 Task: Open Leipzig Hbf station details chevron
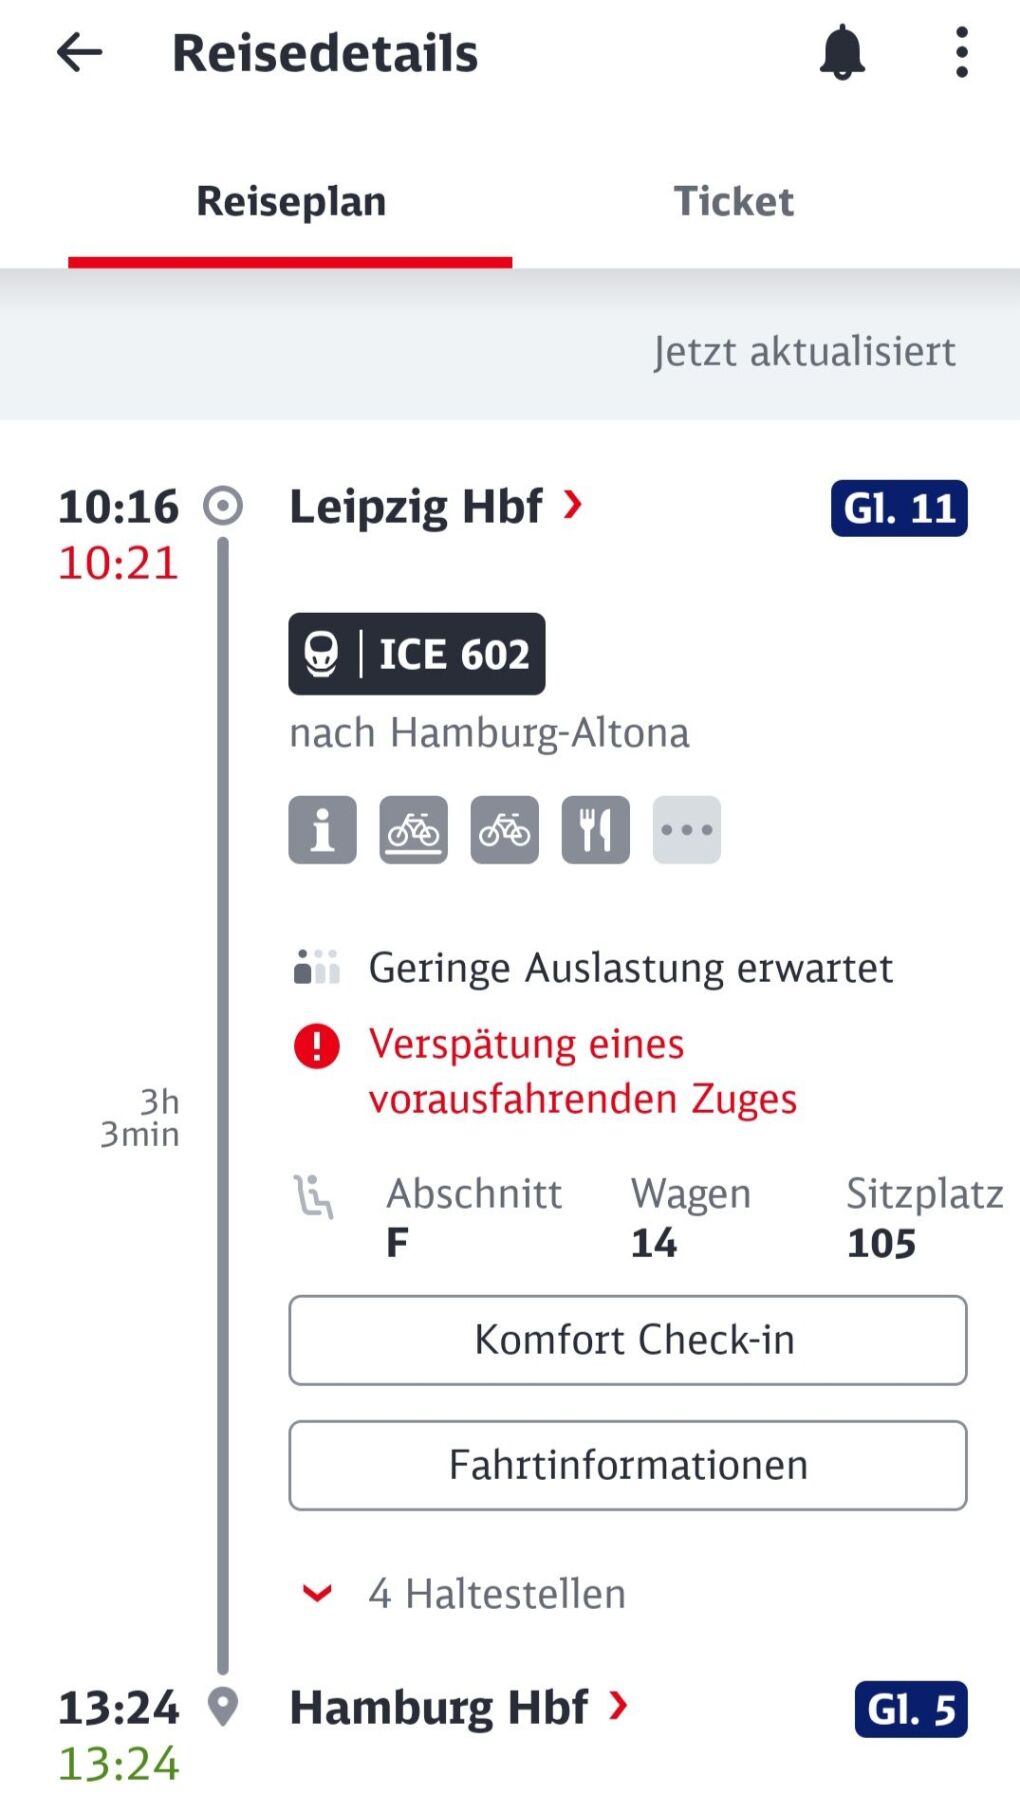tap(572, 505)
